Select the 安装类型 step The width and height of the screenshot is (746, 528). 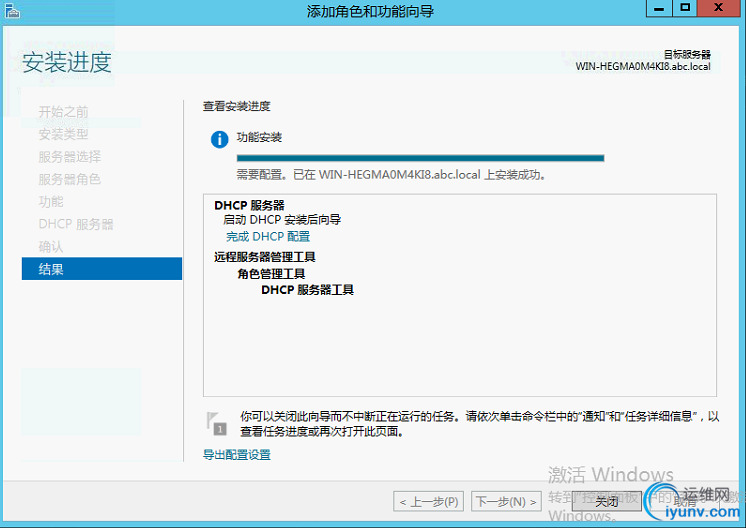(63, 134)
